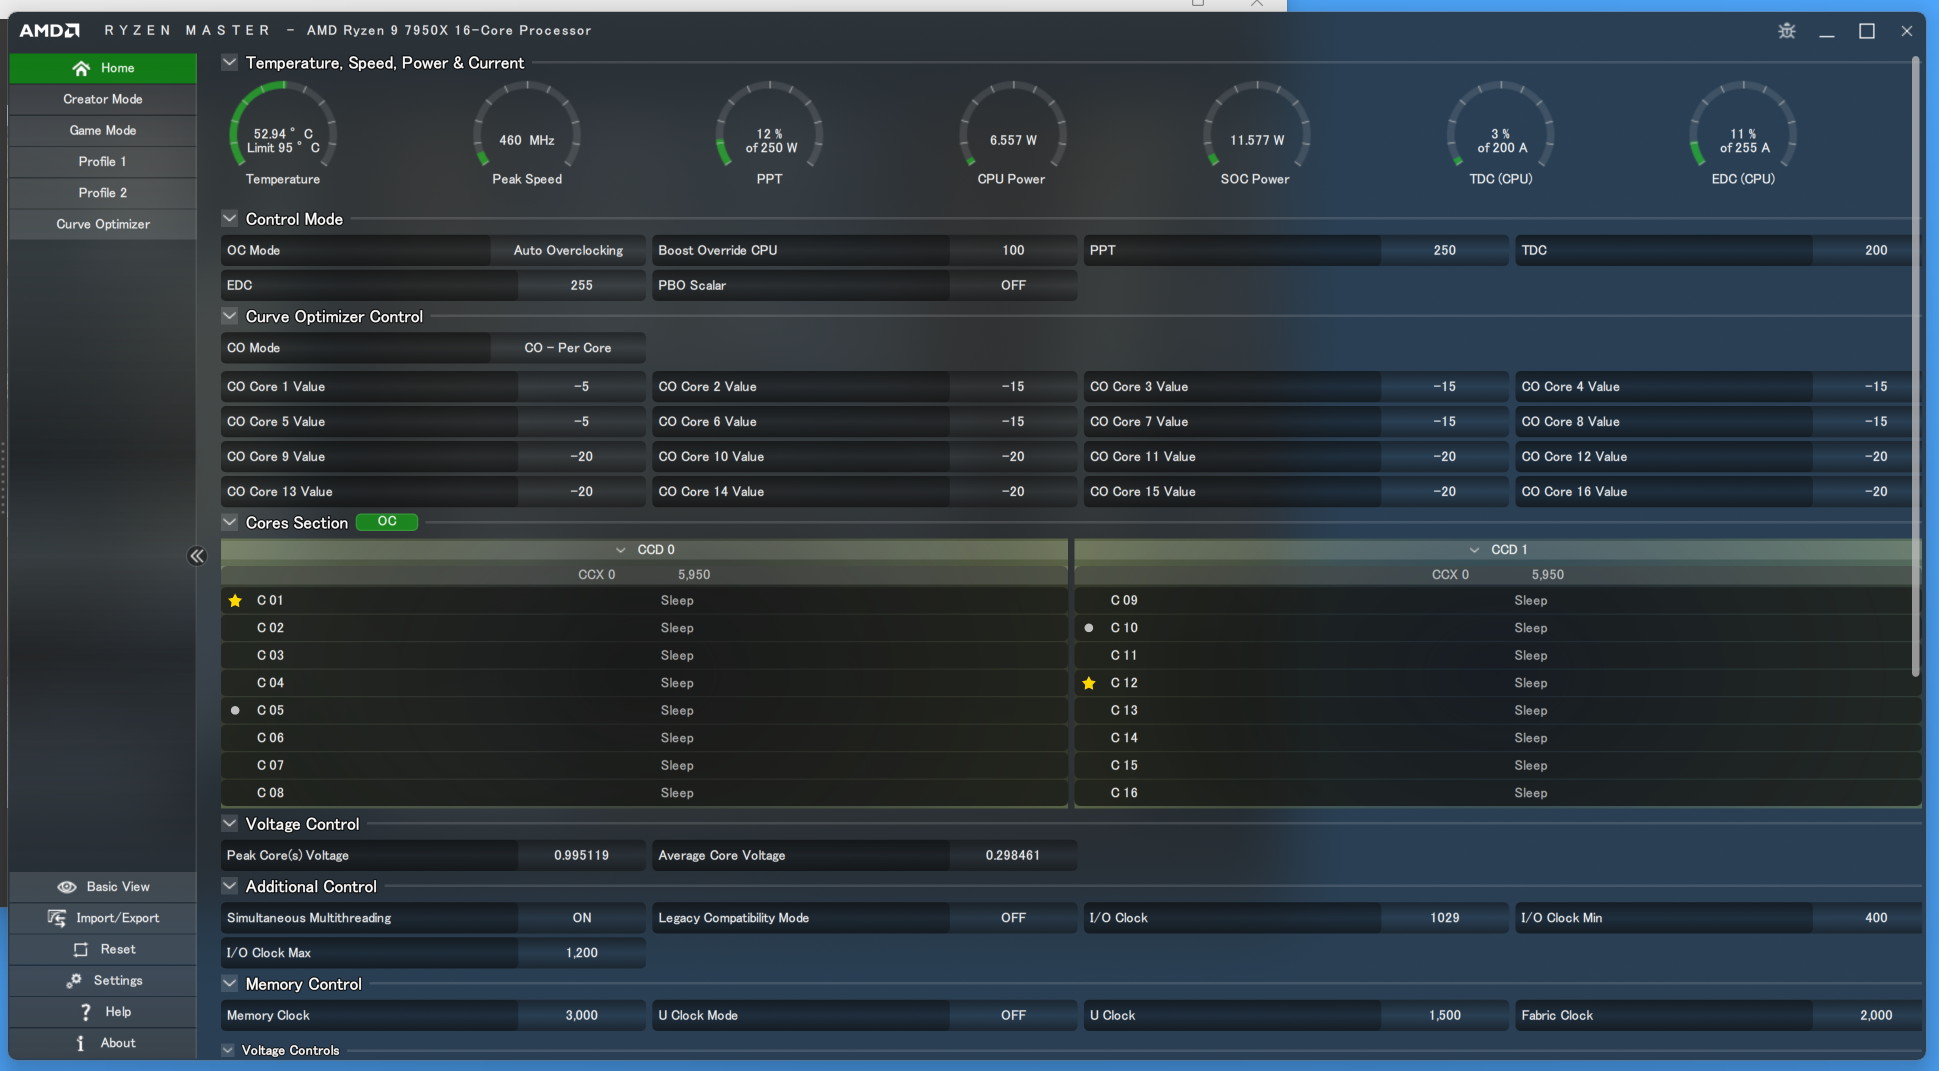The image size is (1939, 1071).
Task: Click the vertical scrollbar thumb on the right
Action: click(x=1915, y=366)
